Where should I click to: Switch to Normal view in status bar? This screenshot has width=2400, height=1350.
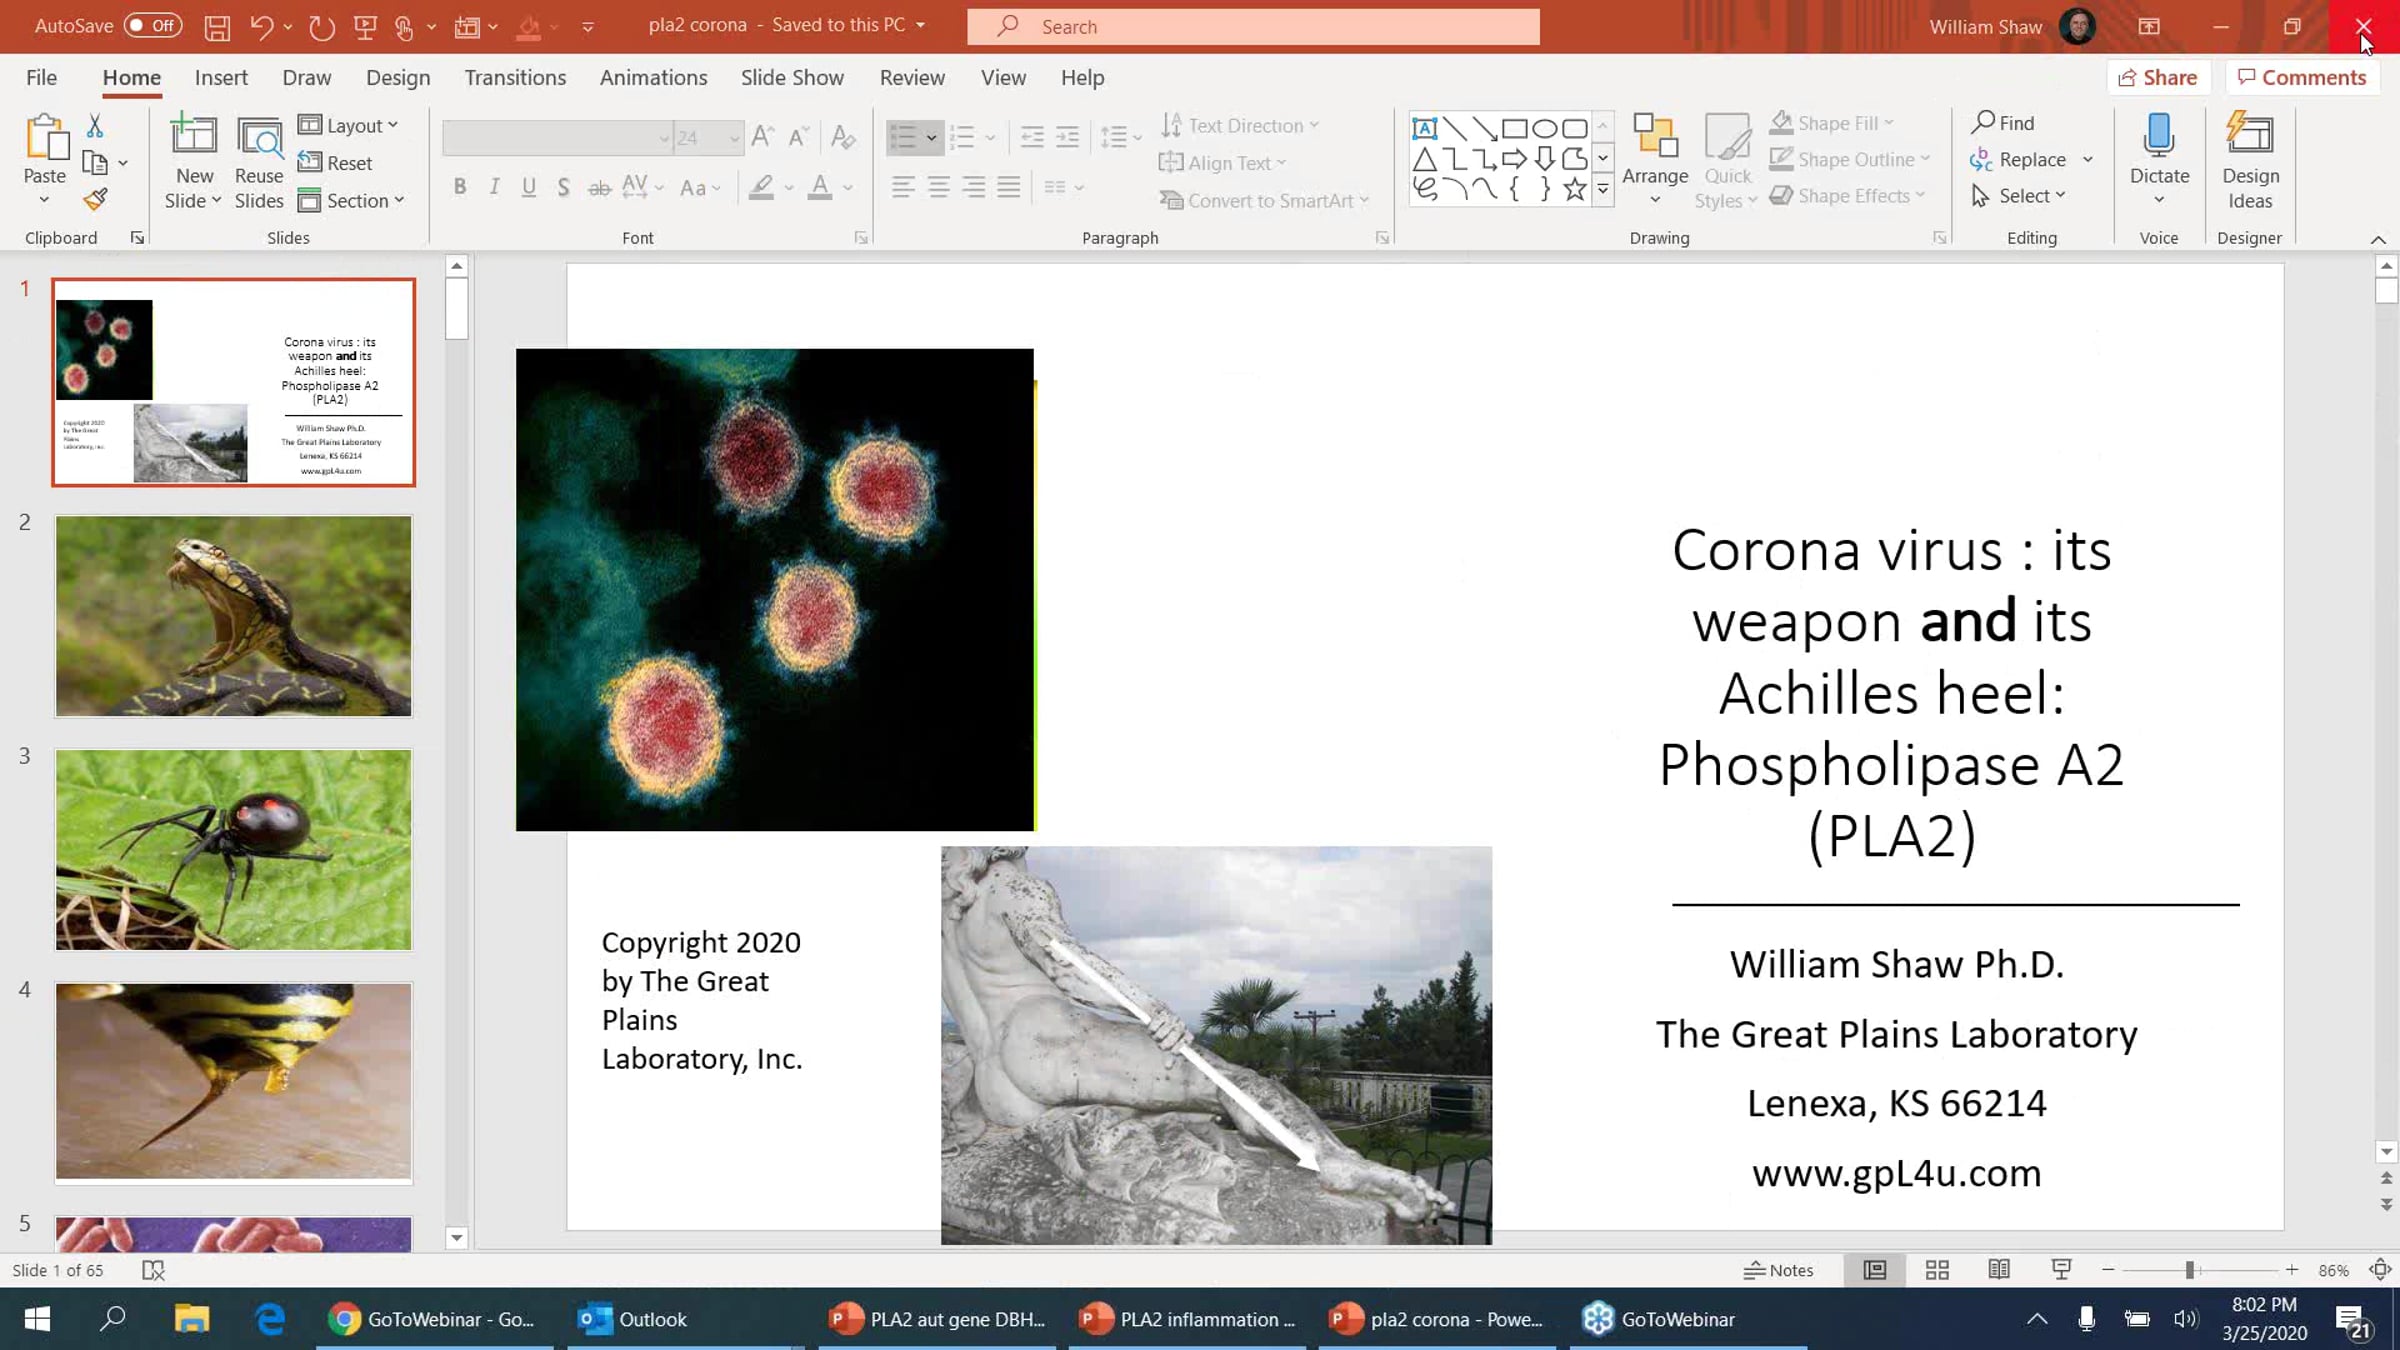coord(1875,1269)
